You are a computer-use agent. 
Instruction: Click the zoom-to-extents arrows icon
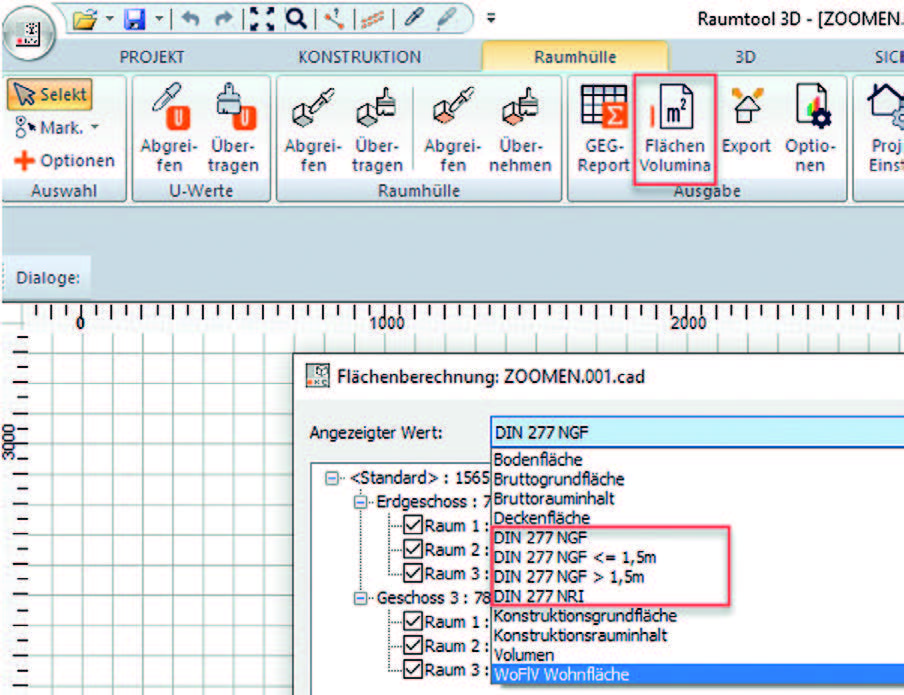[262, 19]
